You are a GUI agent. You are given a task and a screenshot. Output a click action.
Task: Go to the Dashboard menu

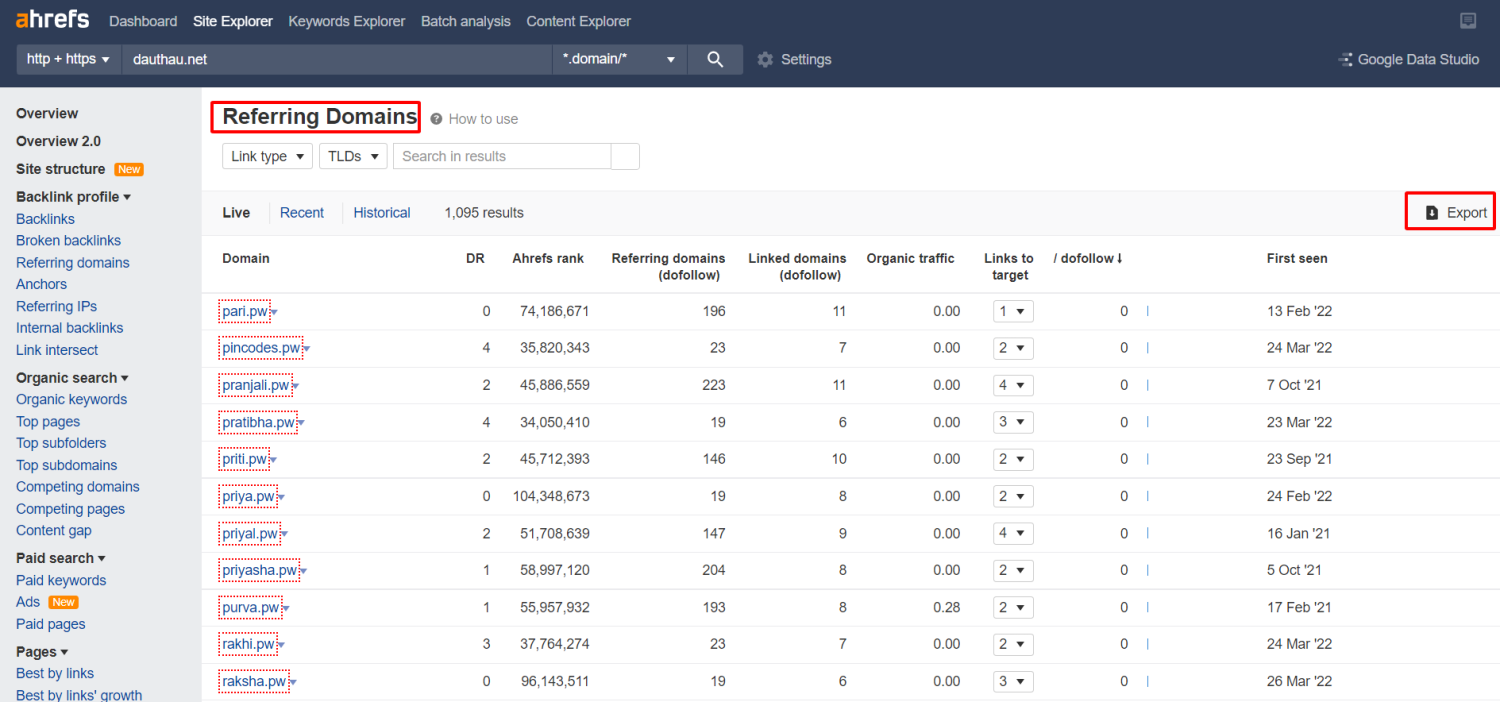tap(143, 21)
